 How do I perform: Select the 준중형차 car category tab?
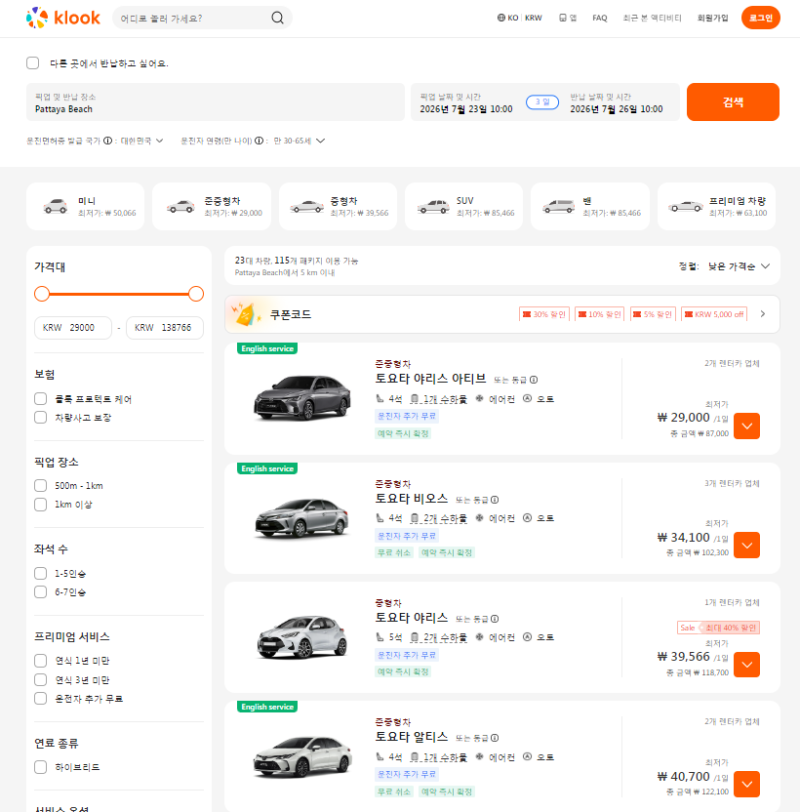[211, 207]
